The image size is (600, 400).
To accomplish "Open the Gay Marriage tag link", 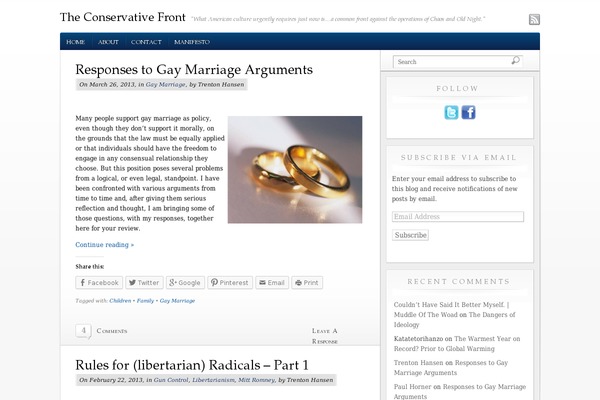I will point(177,301).
